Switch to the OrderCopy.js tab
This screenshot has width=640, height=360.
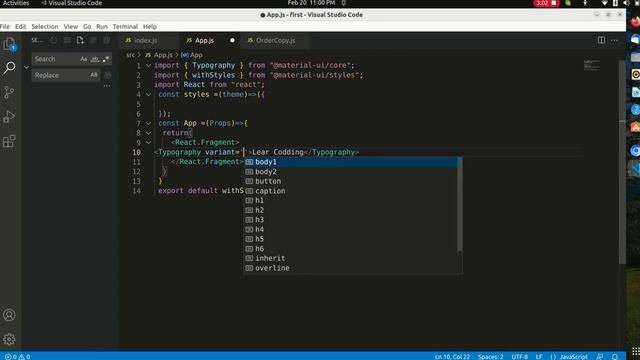(275, 40)
